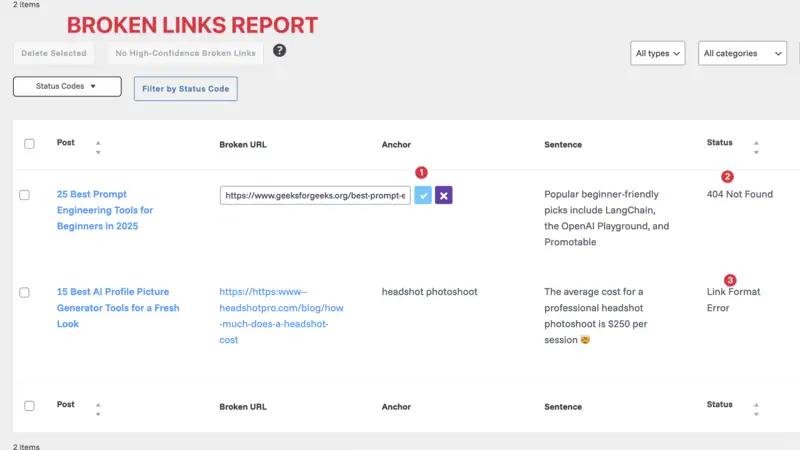Image resolution: width=800 pixels, height=450 pixels.
Task: Click the Anchor header in footer row
Action: pyautogui.click(x=396, y=407)
